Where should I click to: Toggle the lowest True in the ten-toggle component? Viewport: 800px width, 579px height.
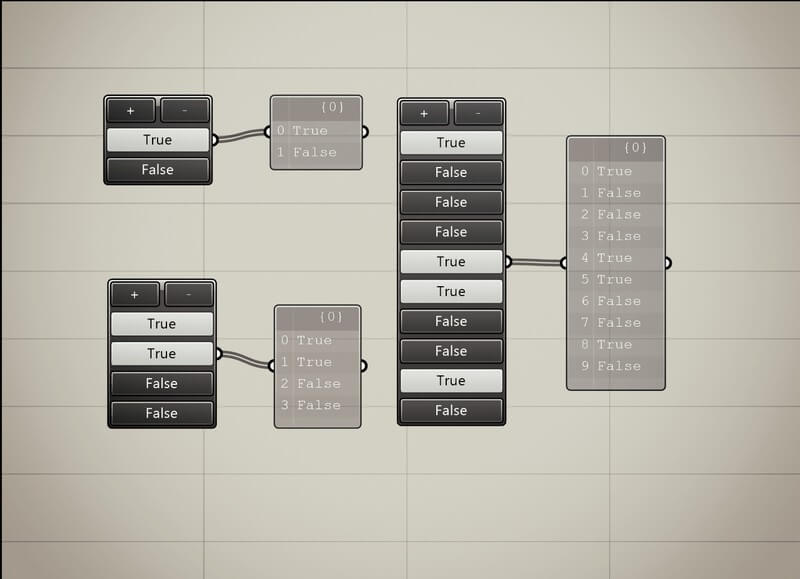451,381
